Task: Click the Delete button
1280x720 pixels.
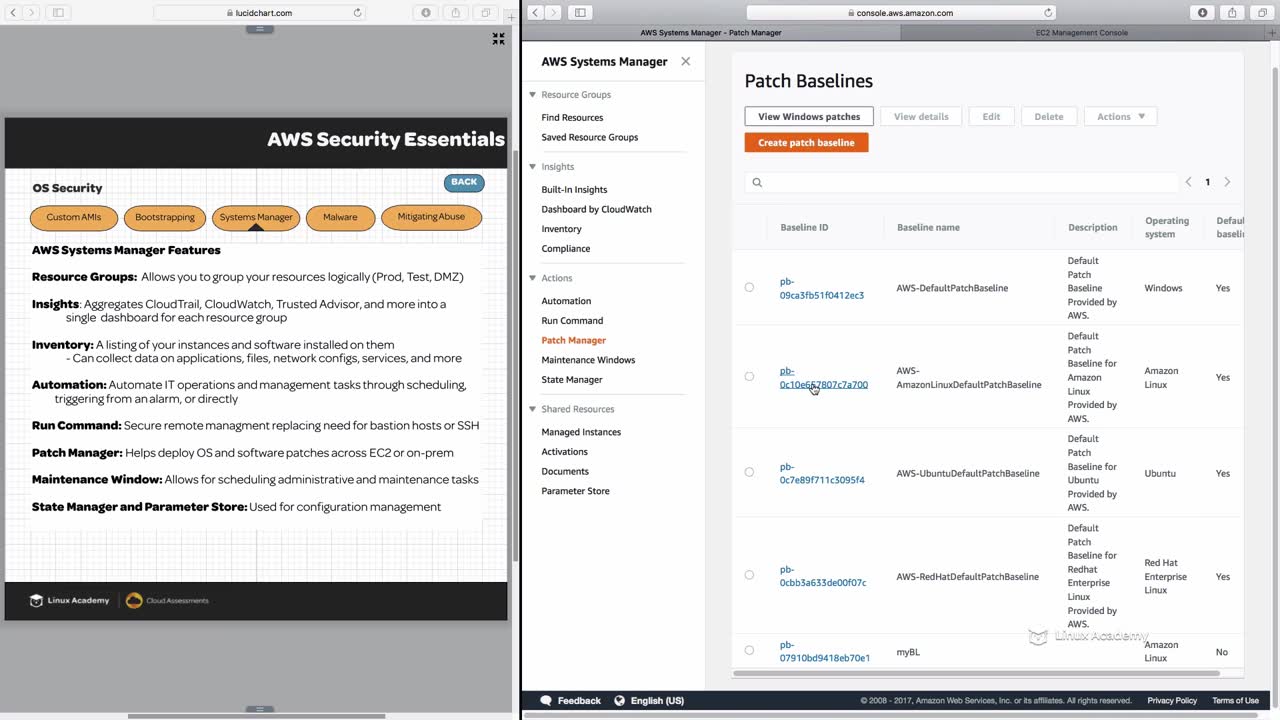Action: coord(1049,116)
